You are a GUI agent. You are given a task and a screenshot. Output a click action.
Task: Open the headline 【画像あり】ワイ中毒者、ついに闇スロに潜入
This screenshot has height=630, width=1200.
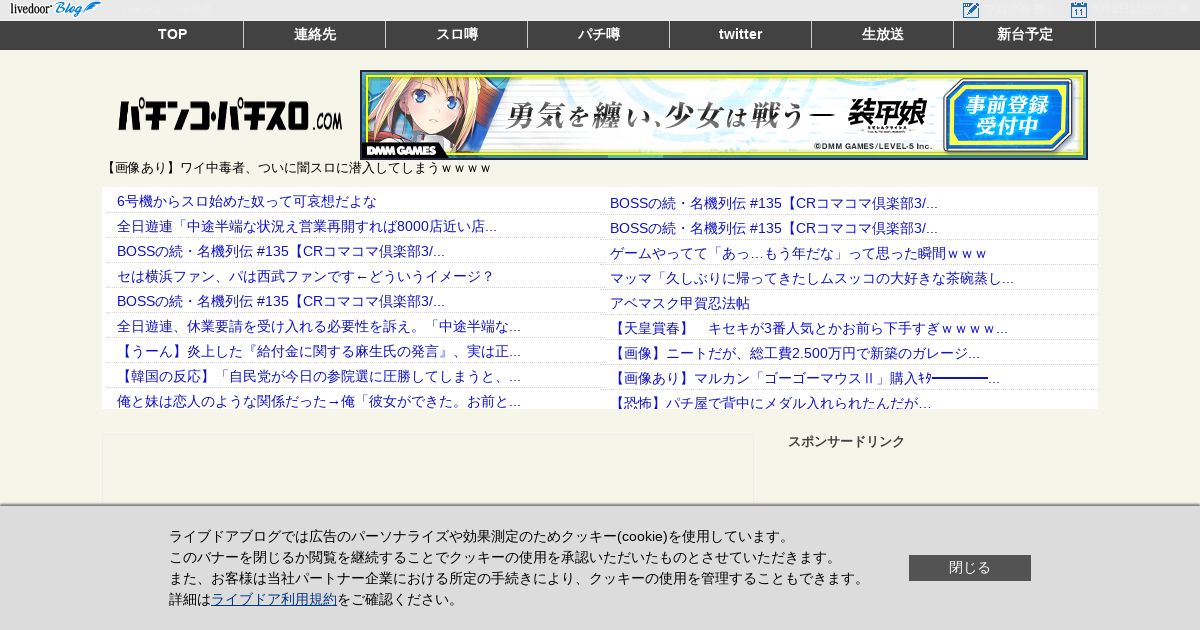pyautogui.click(x=298, y=168)
